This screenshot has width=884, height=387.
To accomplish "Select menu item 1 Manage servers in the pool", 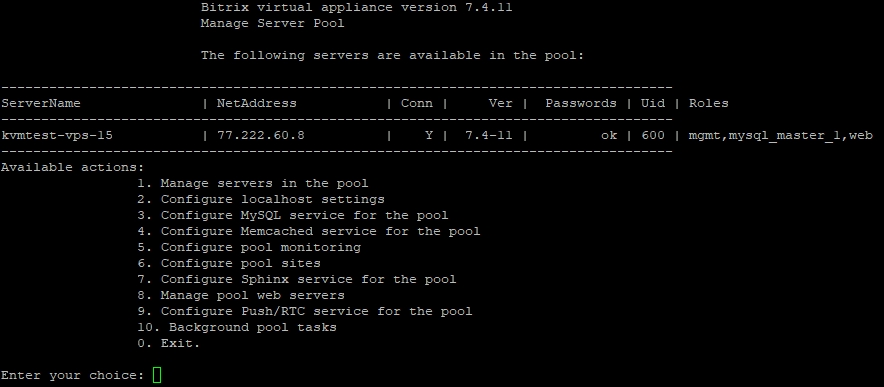I will [253, 183].
